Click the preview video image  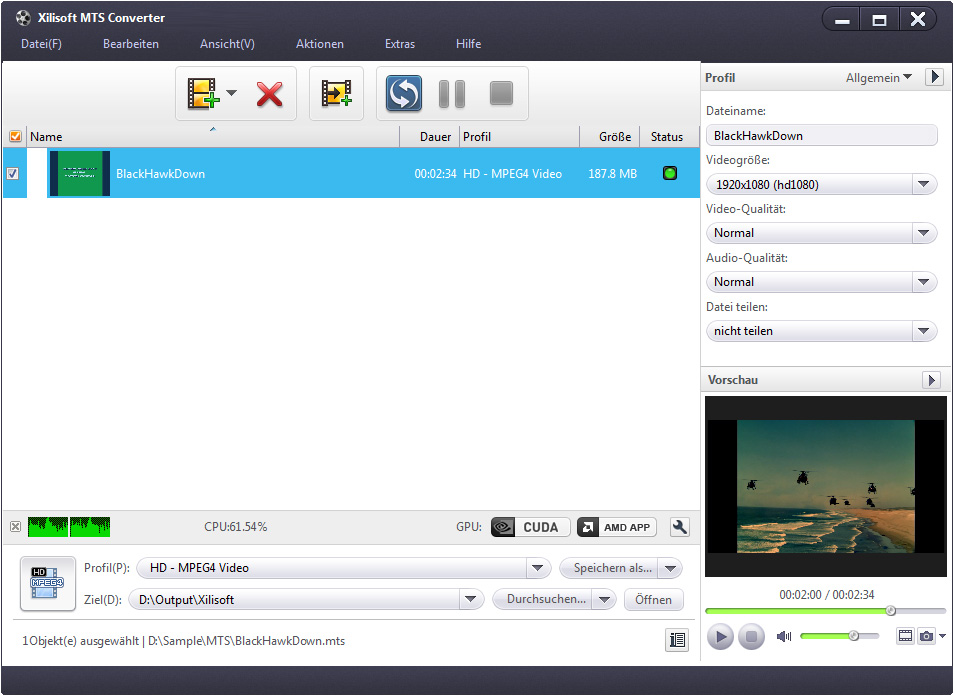coord(826,486)
